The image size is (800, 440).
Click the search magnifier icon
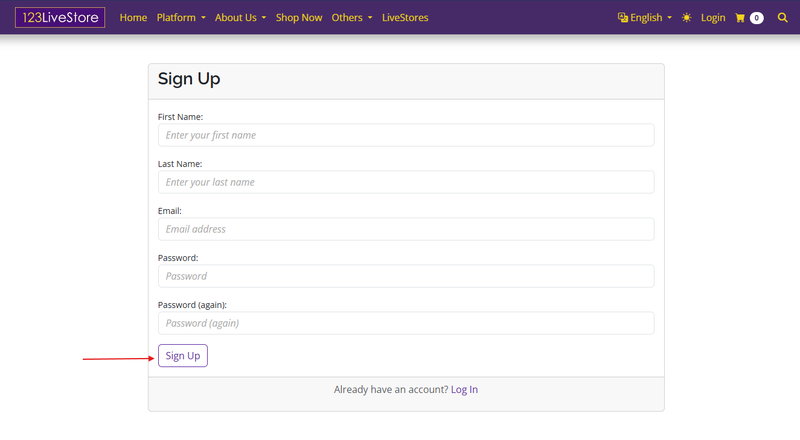click(782, 18)
